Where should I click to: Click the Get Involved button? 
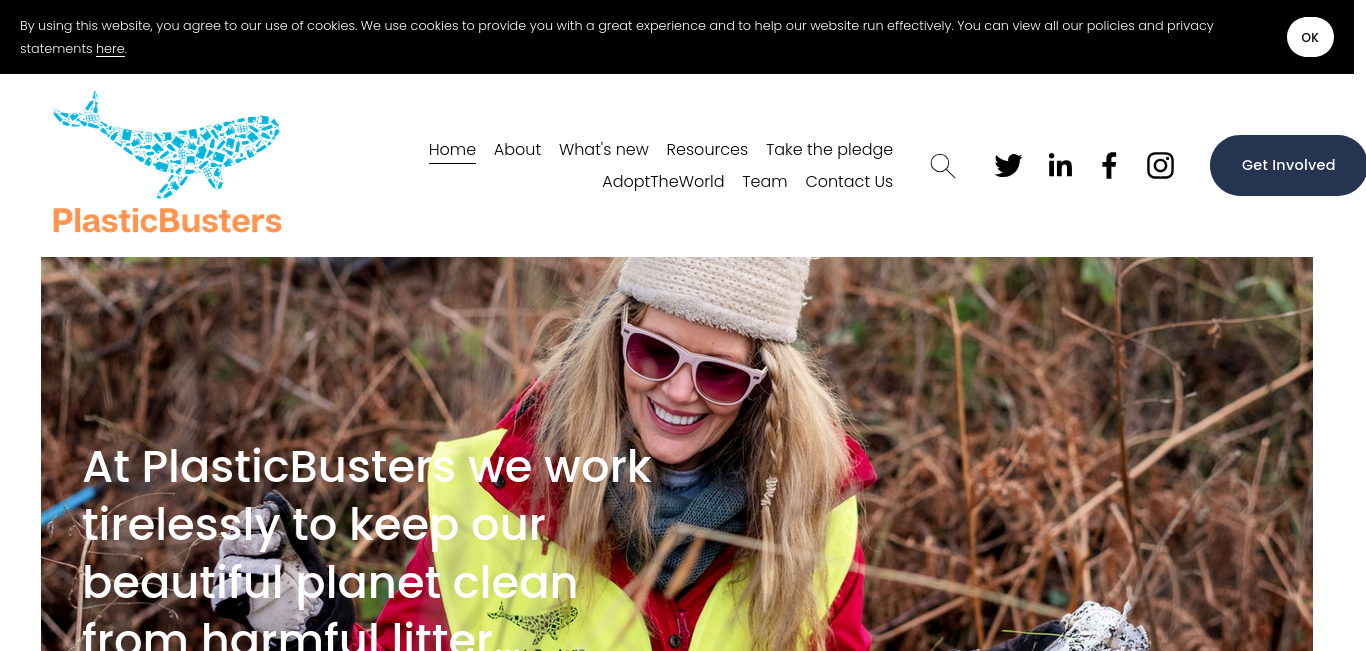(1288, 165)
